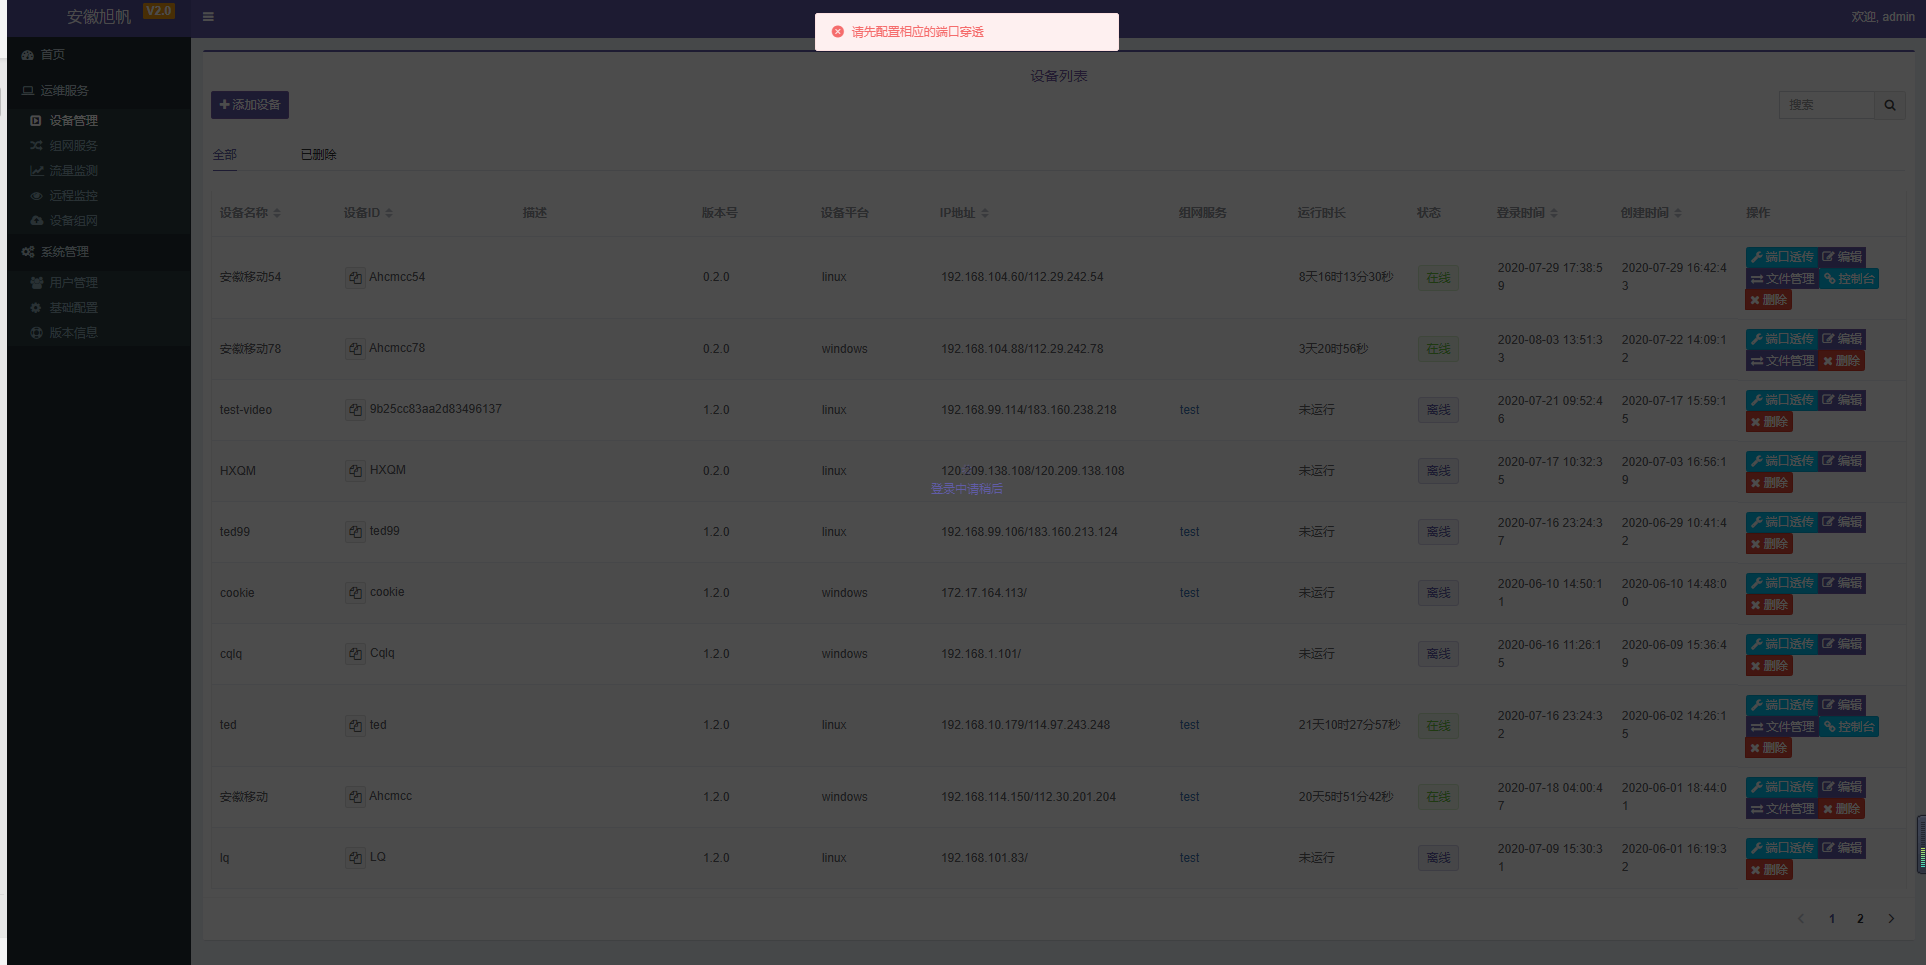Click 端口透传 for 安徽移动54
Viewport: 1926px width, 965px height.
click(1781, 257)
